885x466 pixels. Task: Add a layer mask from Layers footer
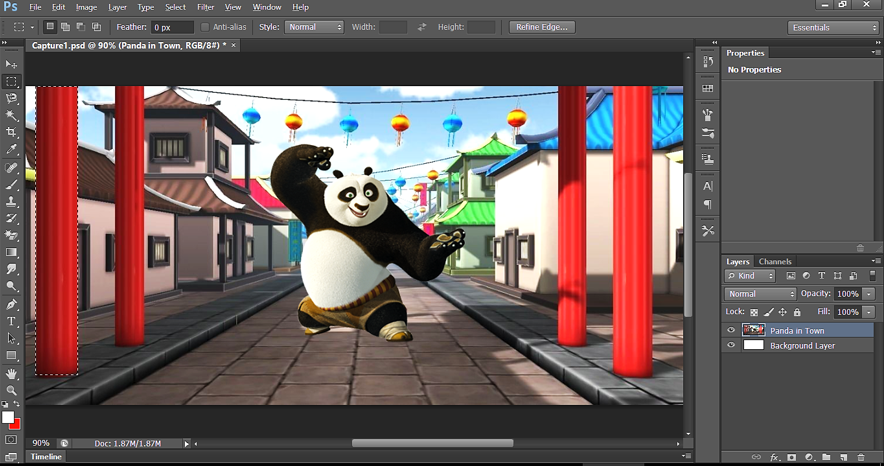(x=792, y=457)
